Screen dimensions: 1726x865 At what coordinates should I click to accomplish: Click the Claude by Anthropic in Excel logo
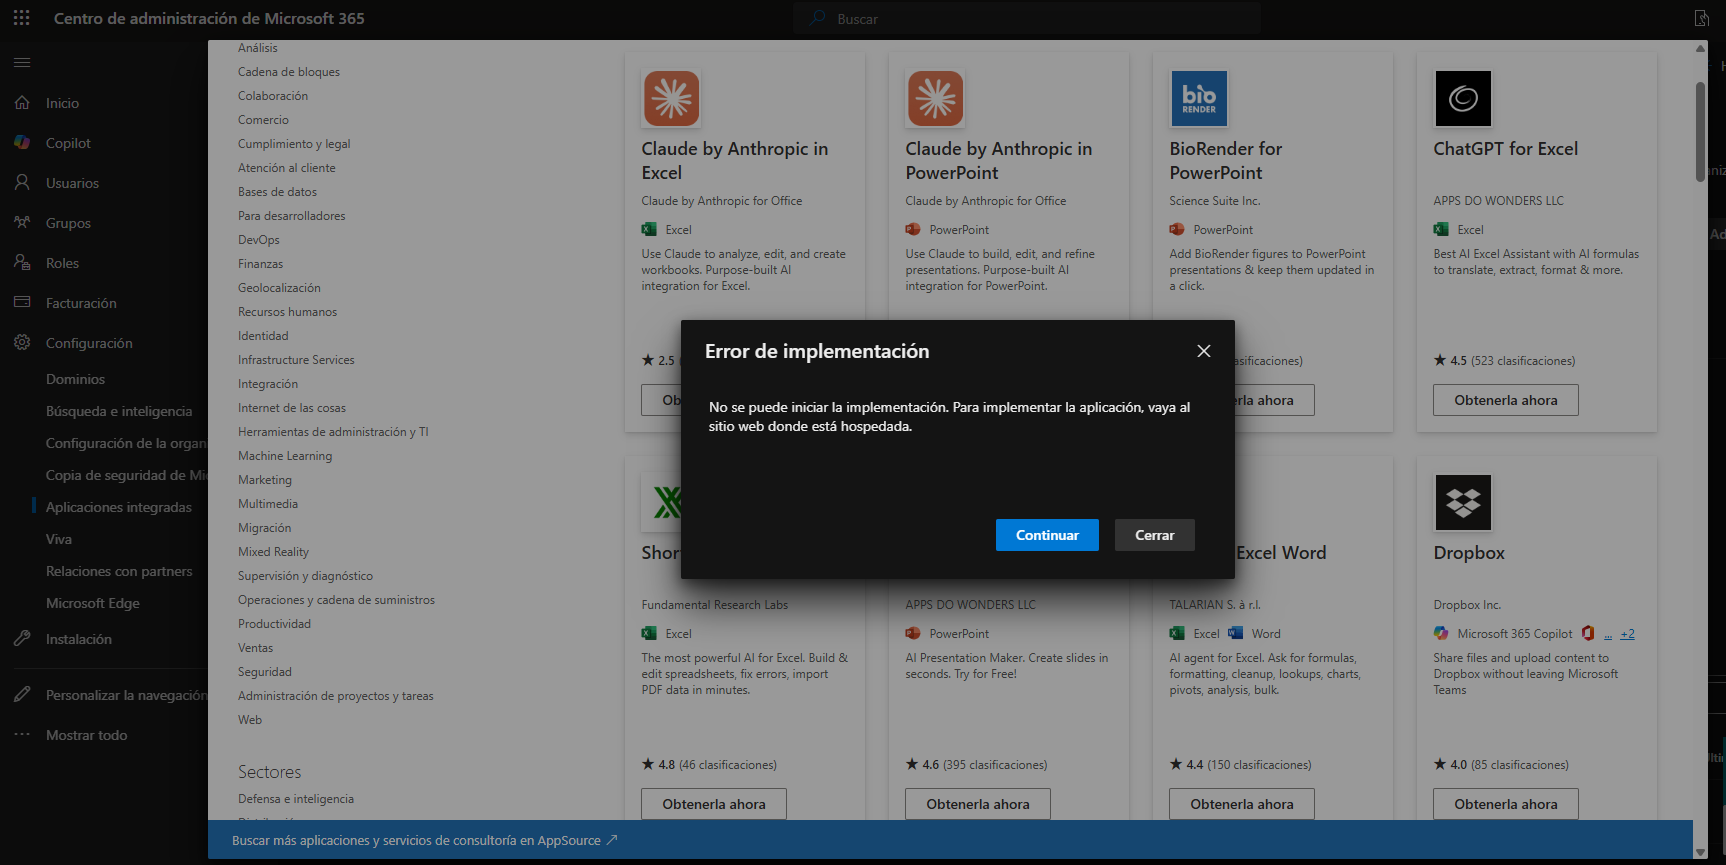pyautogui.click(x=671, y=98)
